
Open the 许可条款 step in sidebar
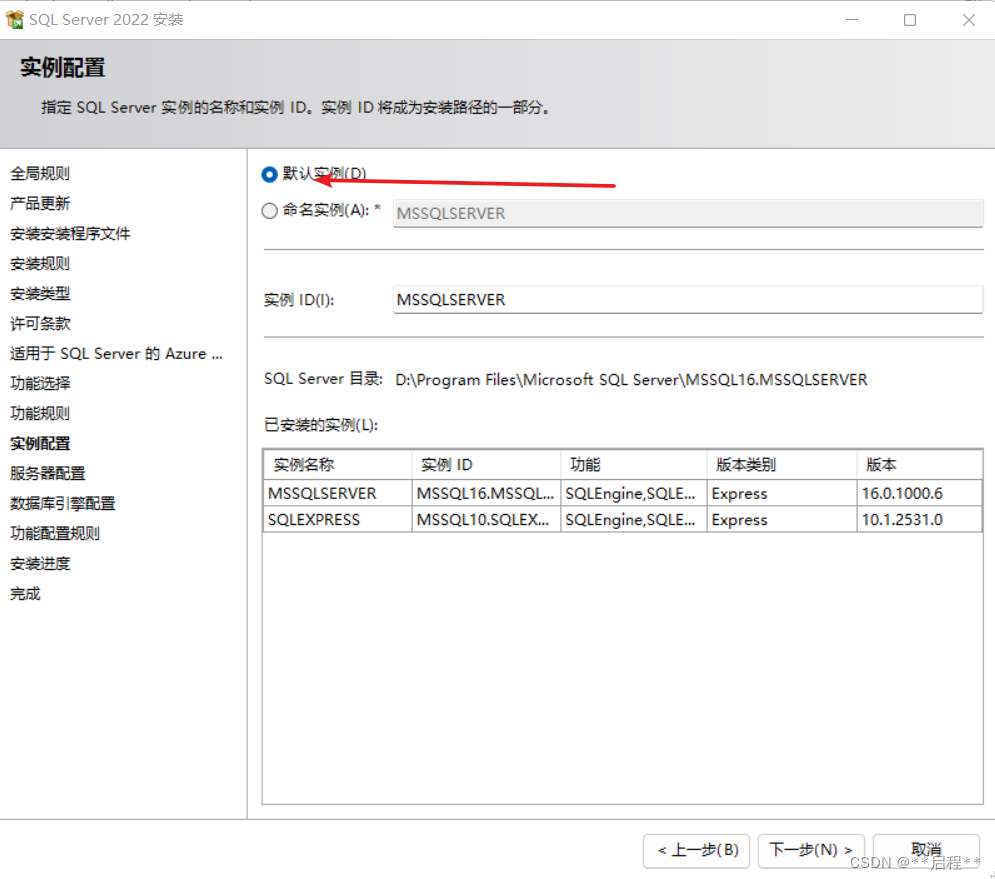tap(40, 324)
